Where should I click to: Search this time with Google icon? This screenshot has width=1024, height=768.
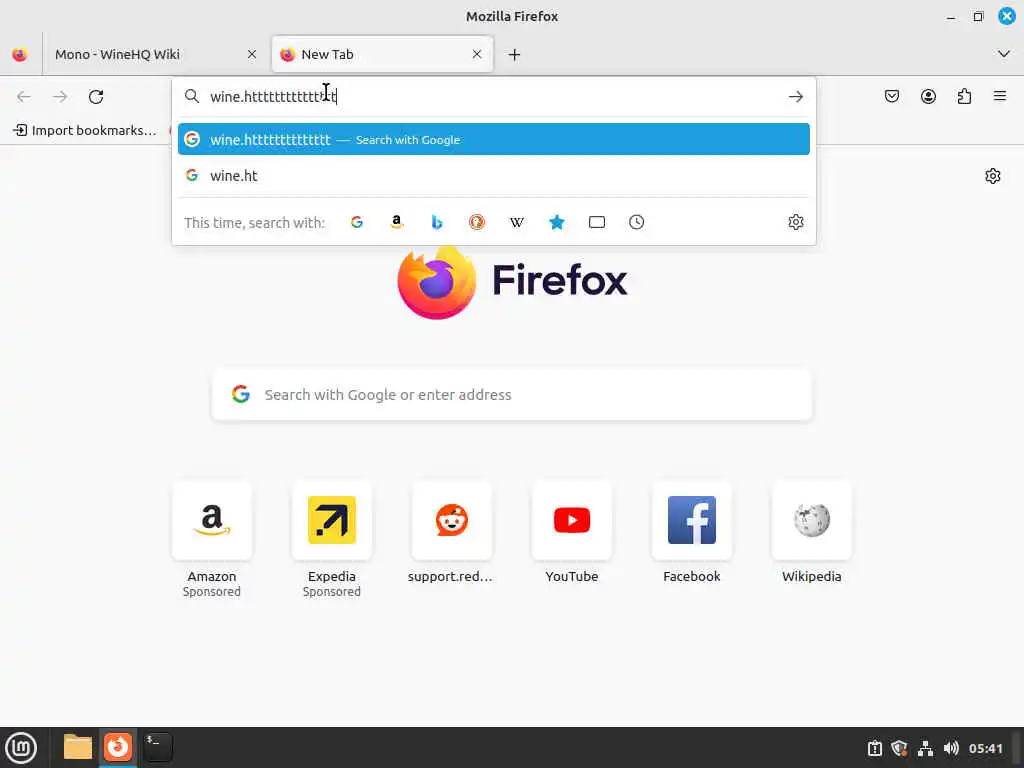pos(357,222)
